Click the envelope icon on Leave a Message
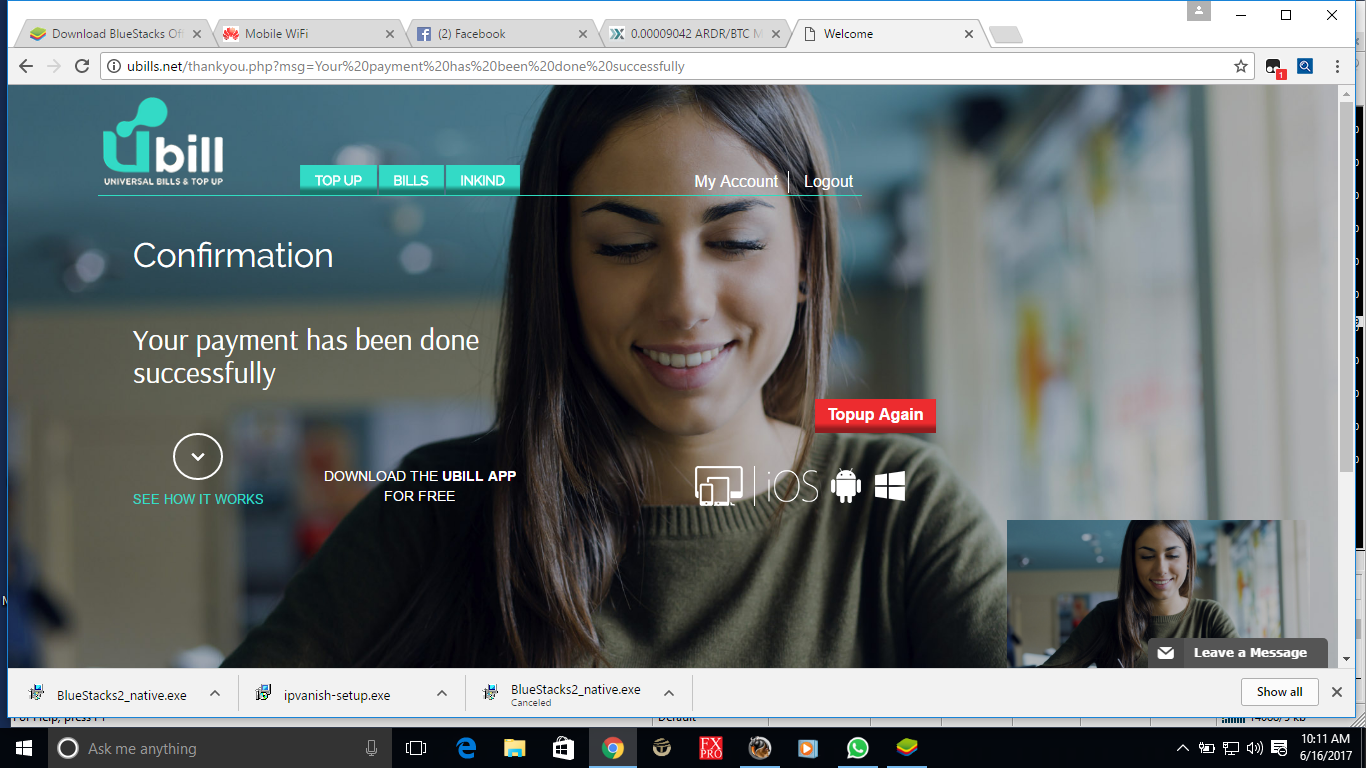Viewport: 1366px width, 768px height. click(x=1166, y=652)
